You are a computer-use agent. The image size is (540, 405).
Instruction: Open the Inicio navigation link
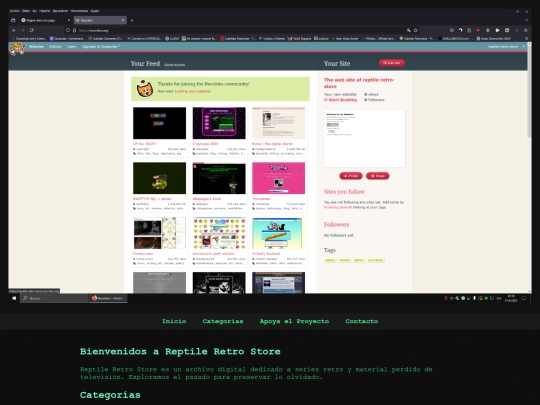coord(174,321)
